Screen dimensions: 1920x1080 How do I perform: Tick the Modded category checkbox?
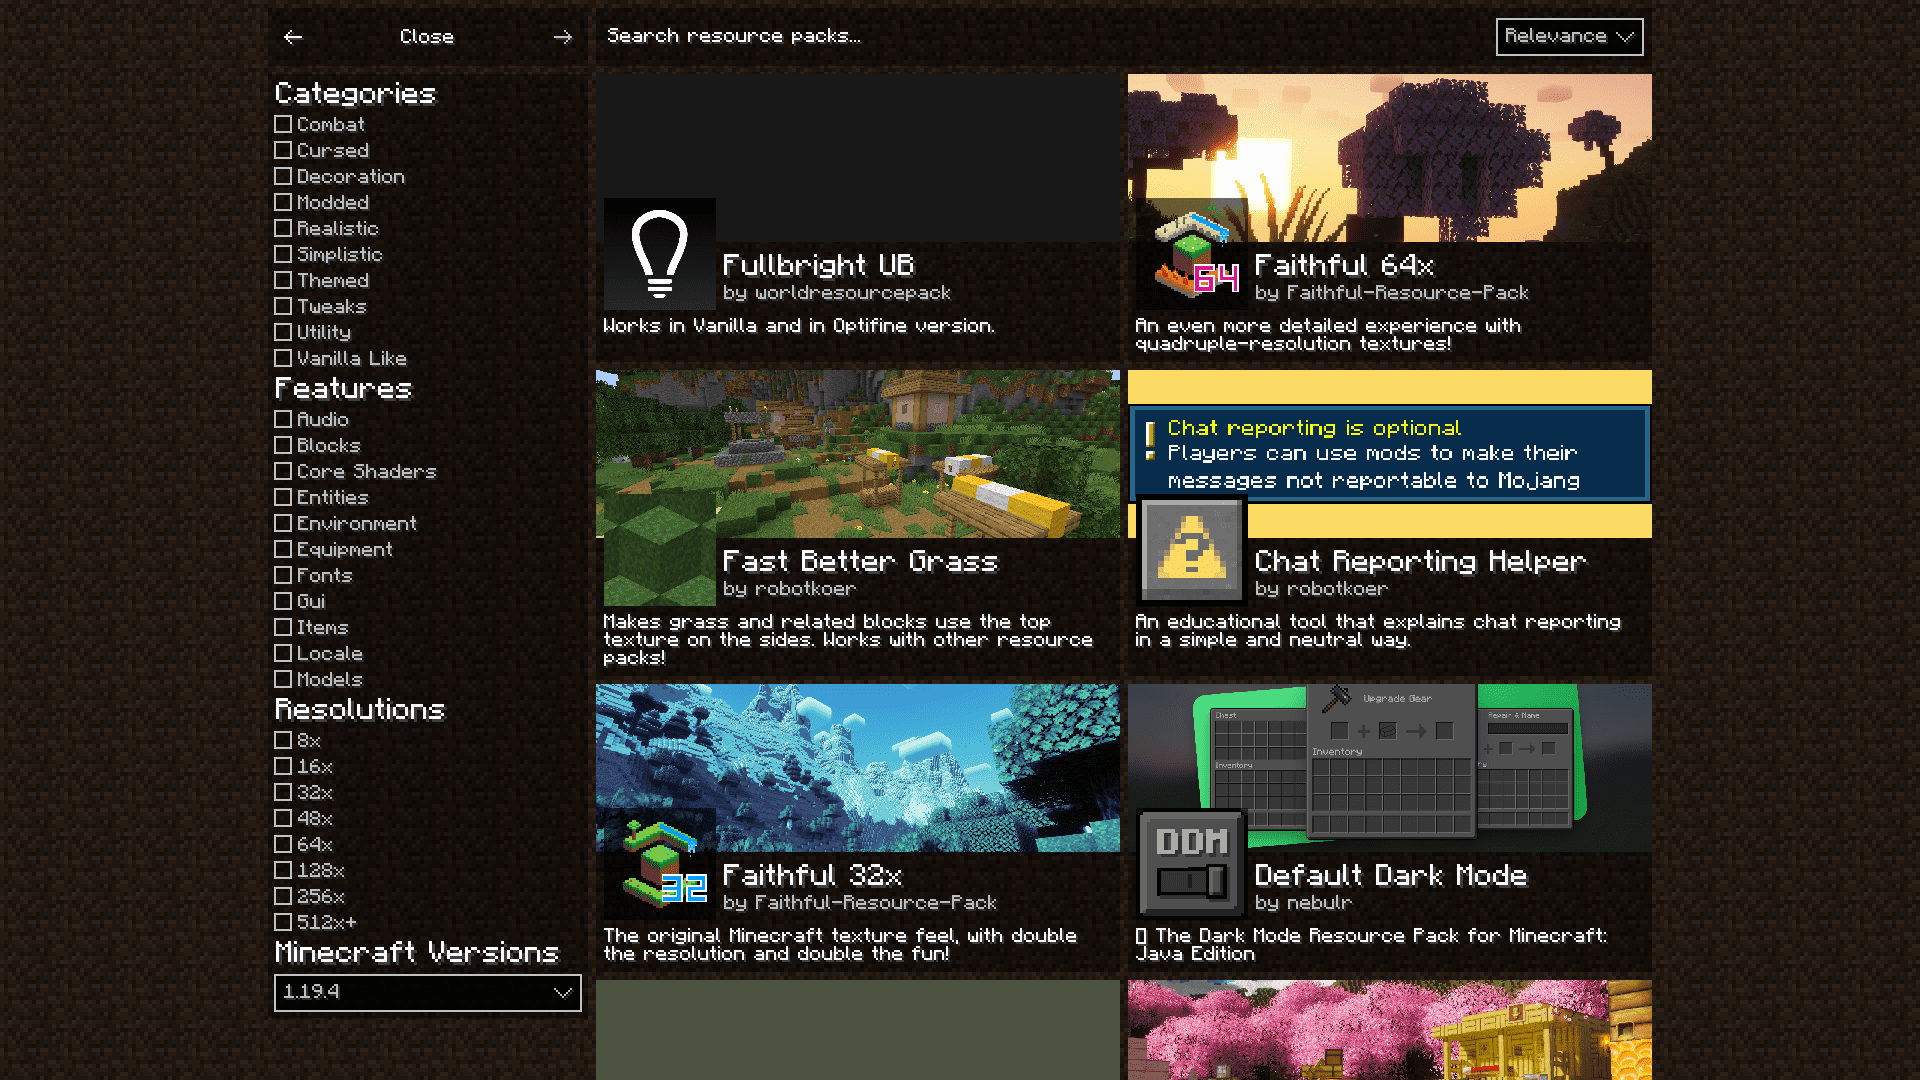click(x=283, y=202)
